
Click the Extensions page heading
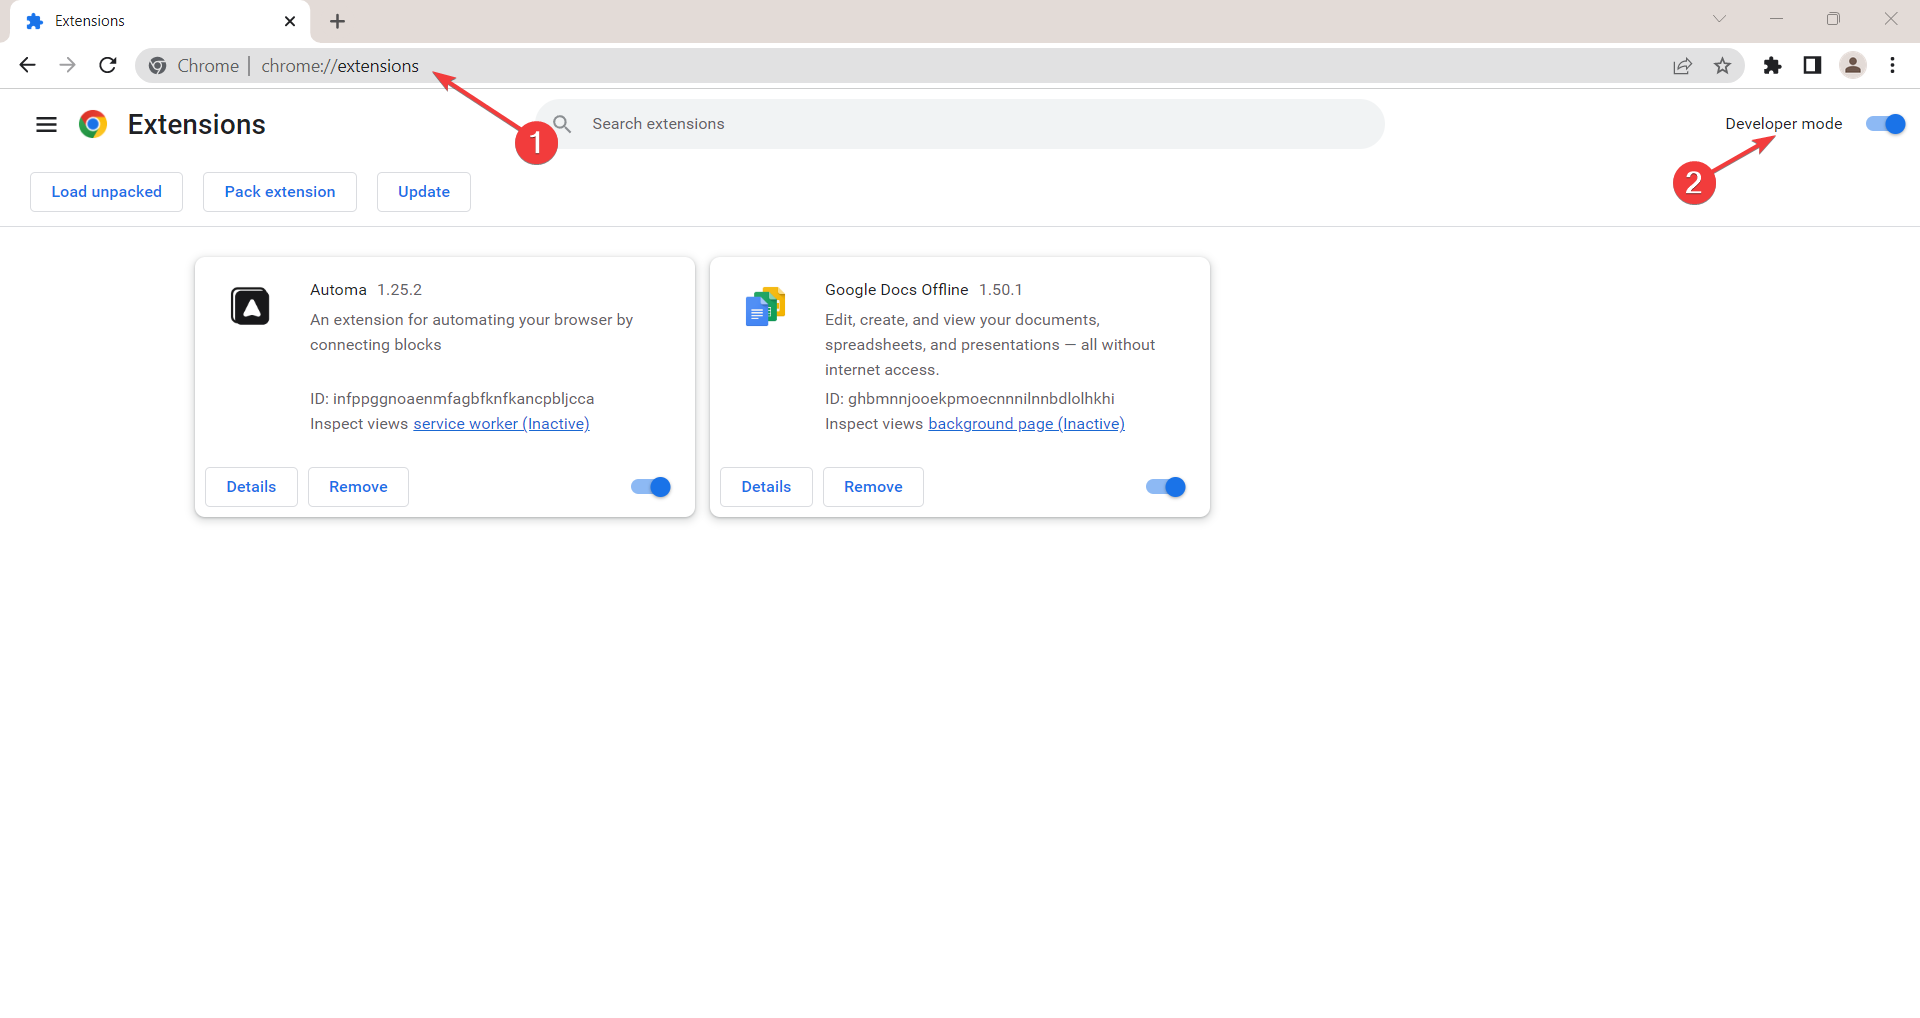[197, 124]
